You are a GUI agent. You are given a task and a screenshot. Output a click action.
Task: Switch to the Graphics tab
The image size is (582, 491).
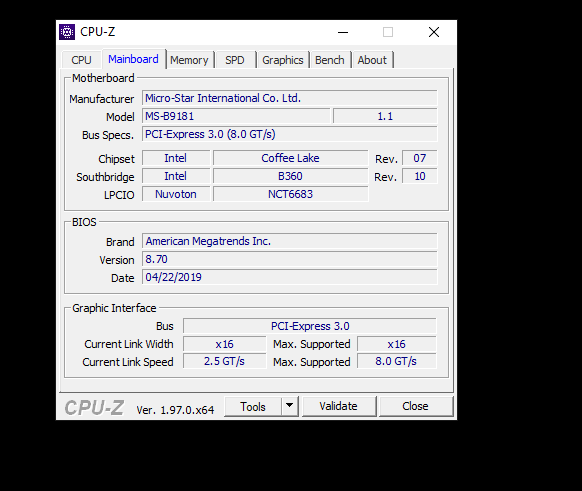[283, 60]
